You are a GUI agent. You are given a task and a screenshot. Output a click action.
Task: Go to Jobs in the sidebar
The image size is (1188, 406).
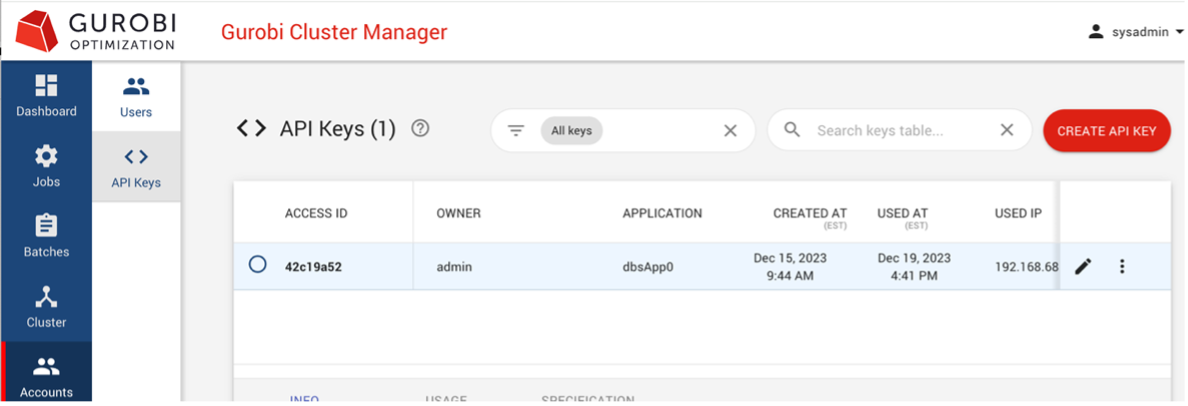[x=46, y=167]
